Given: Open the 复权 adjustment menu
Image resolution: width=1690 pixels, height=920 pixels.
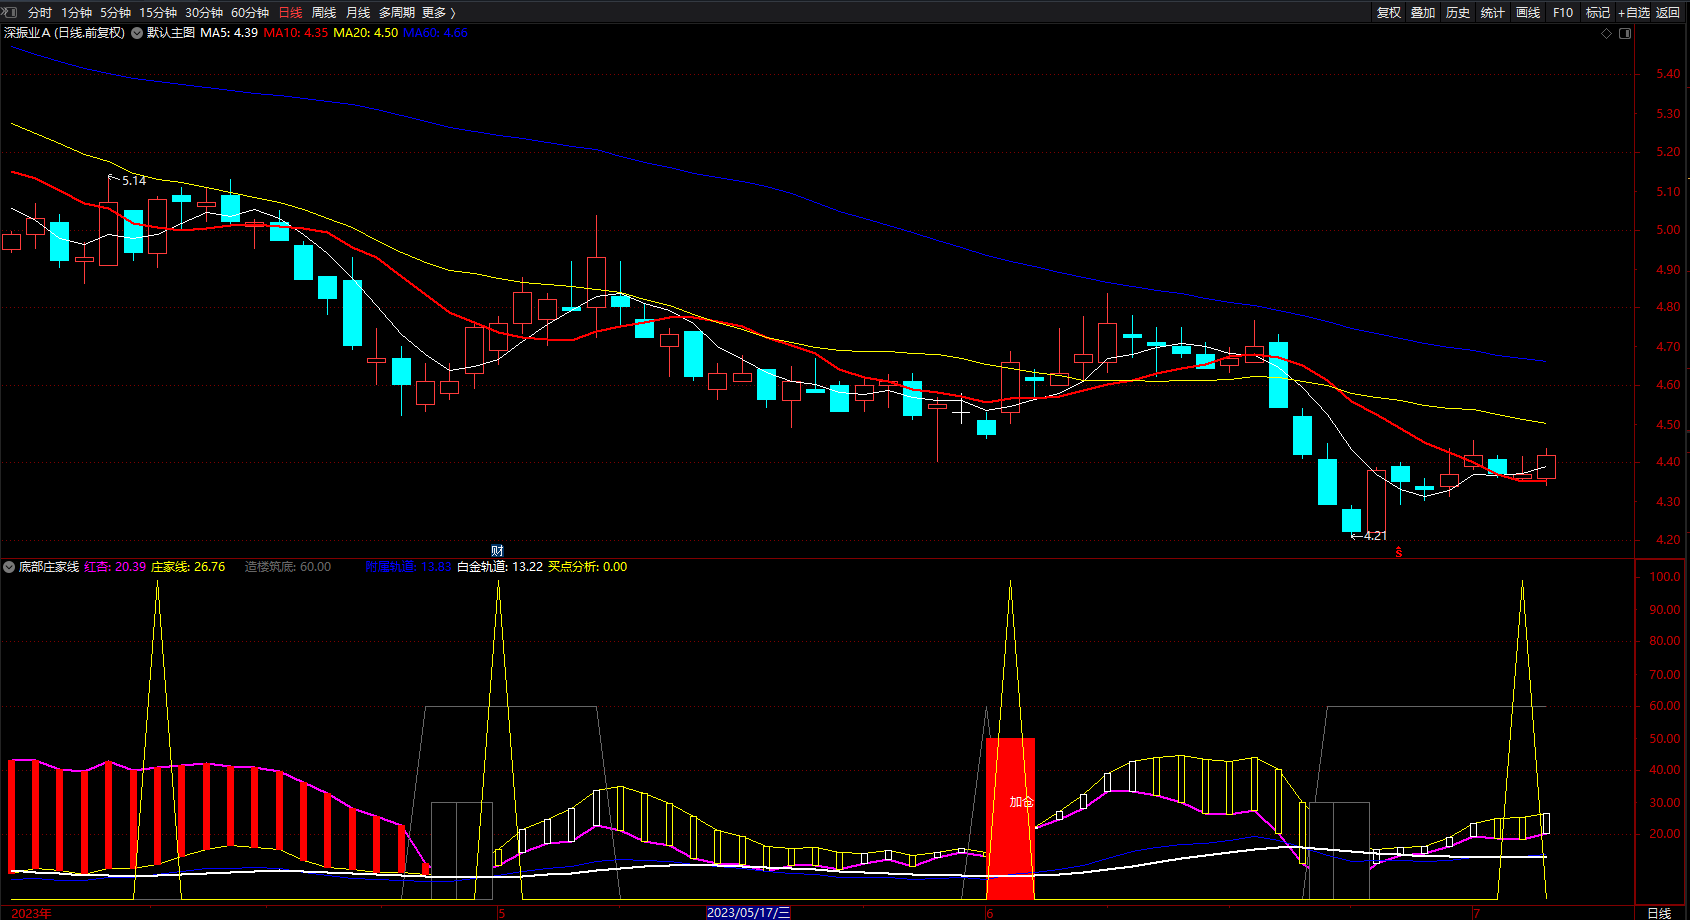Looking at the screenshot, I should [1389, 13].
